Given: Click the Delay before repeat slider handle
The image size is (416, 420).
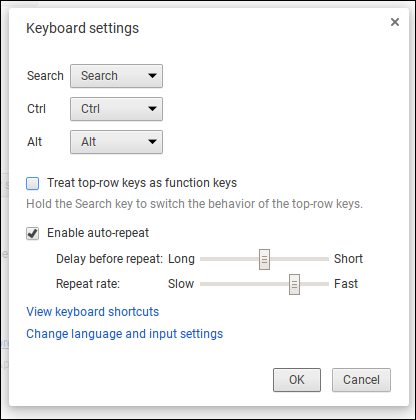Looking at the screenshot, I should click(x=264, y=259).
